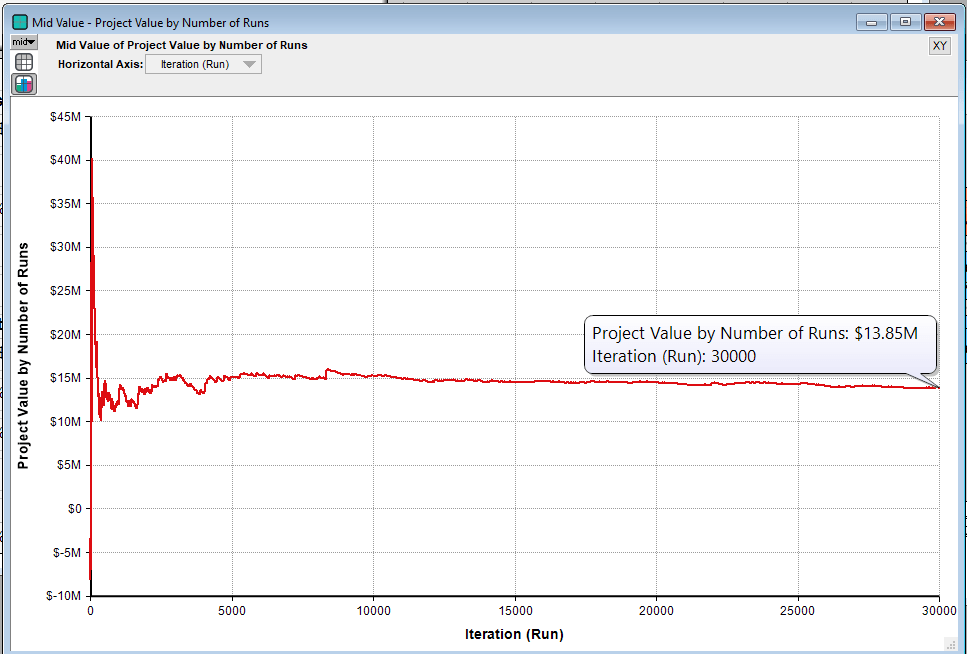
Task: Click the 15000 horizontal axis tick label
Action: tap(514, 610)
